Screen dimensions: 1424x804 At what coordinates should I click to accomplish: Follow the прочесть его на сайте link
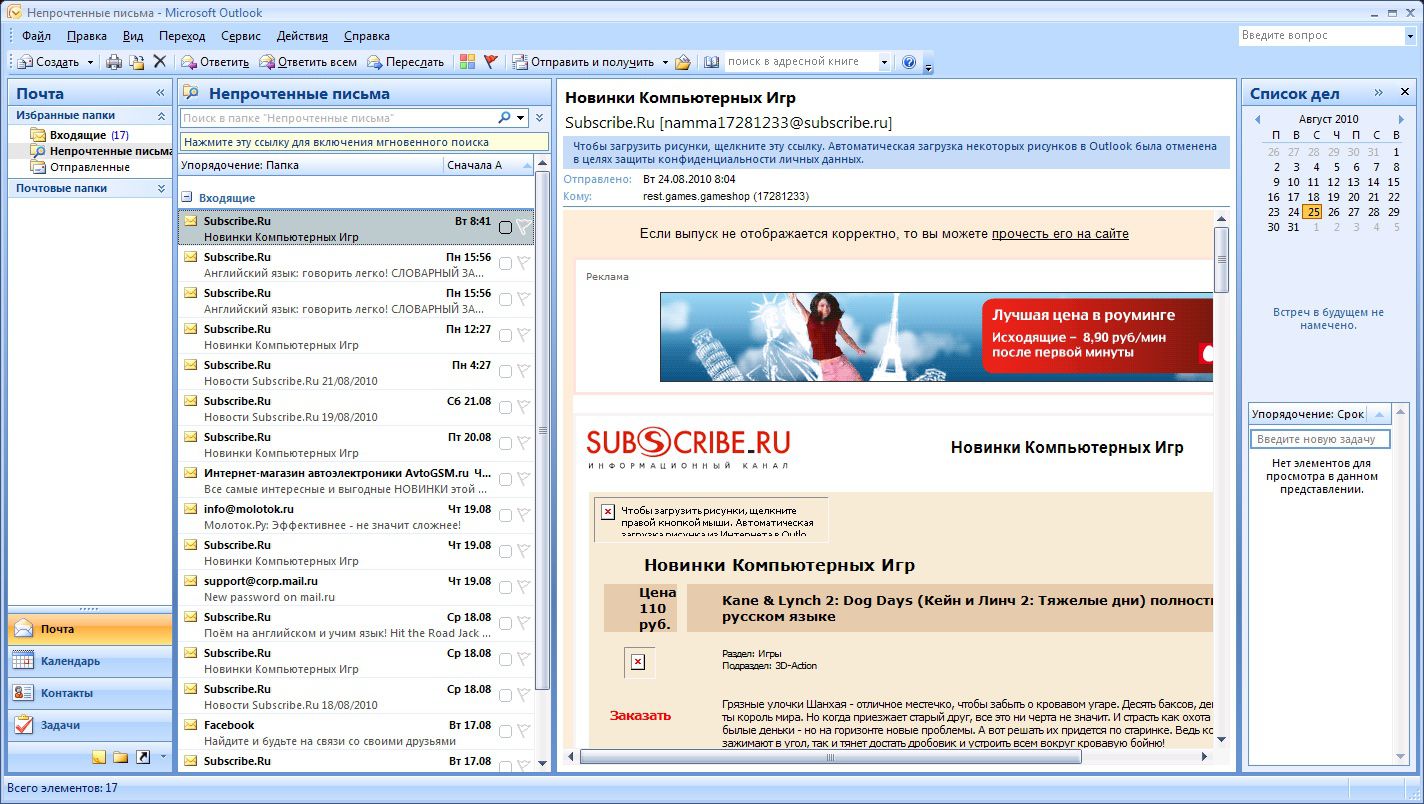(x=1060, y=234)
